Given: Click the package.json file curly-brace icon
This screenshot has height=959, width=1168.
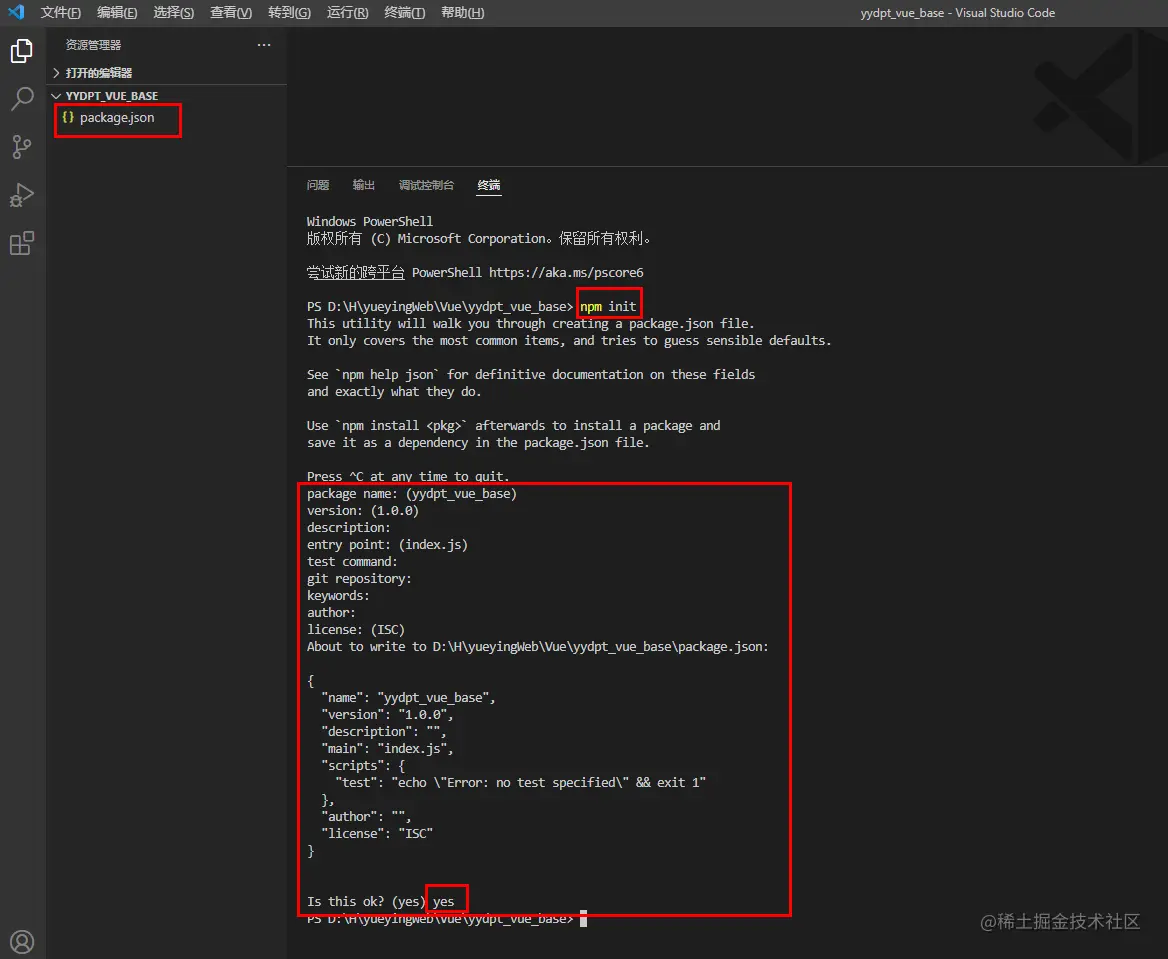Looking at the screenshot, I should (68, 117).
